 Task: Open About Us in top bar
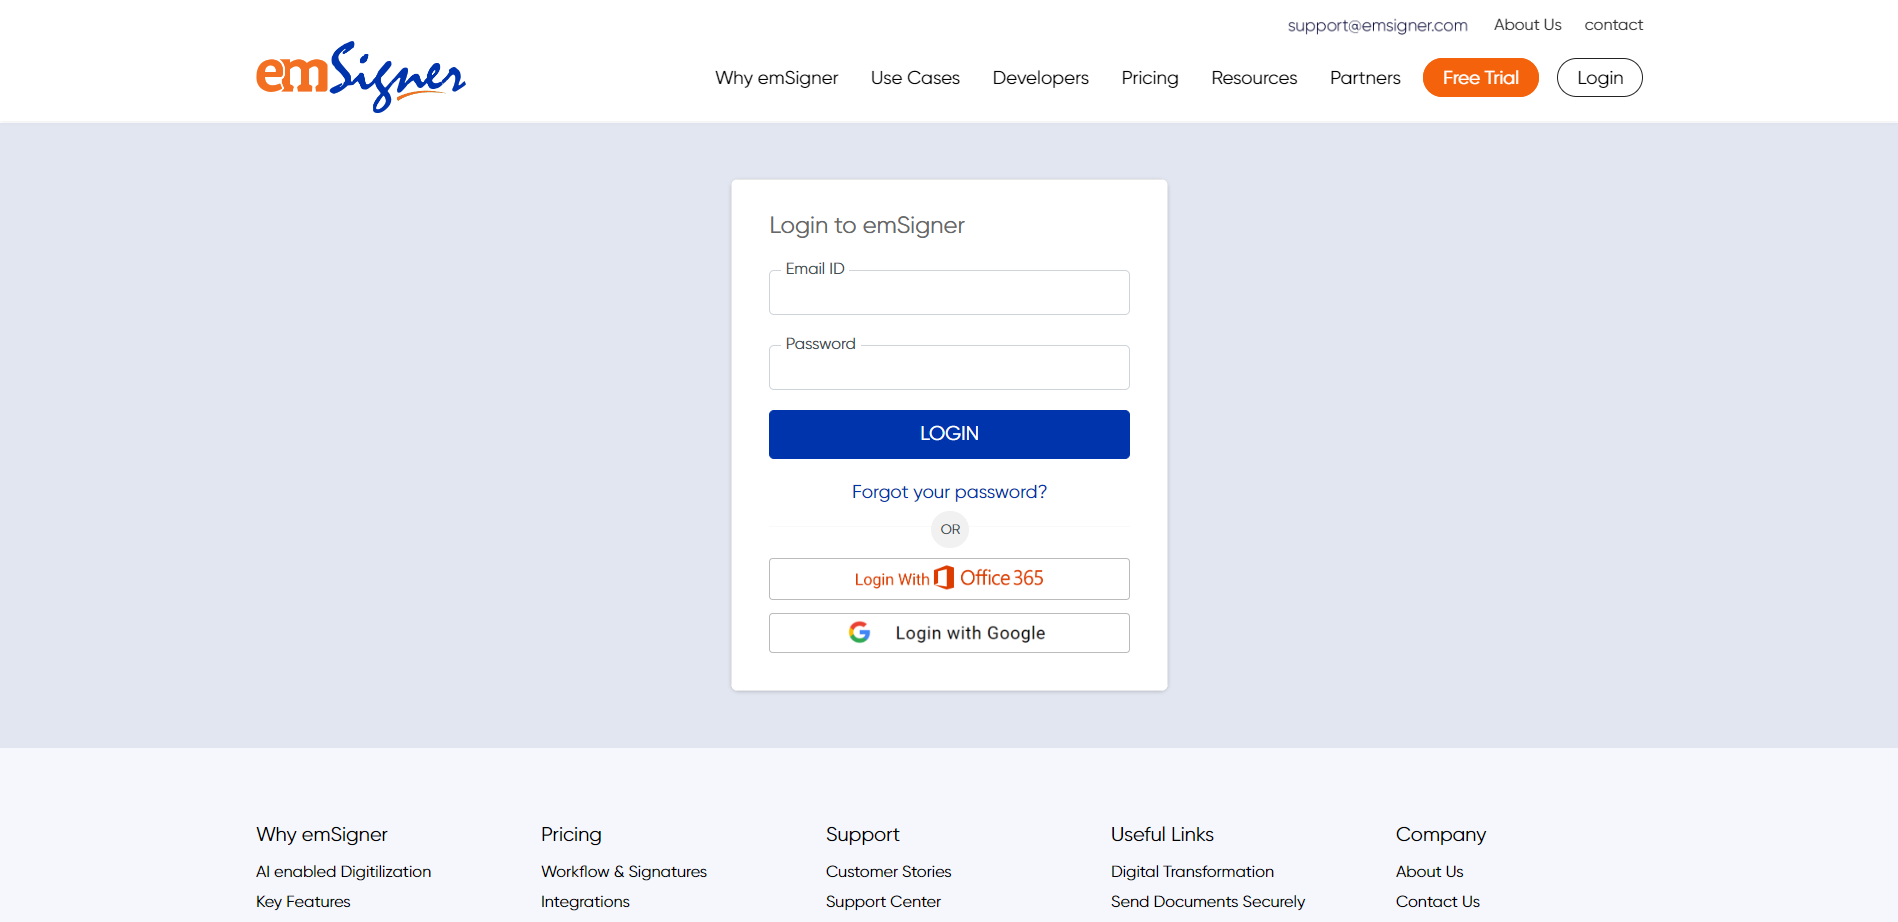coord(1527,25)
